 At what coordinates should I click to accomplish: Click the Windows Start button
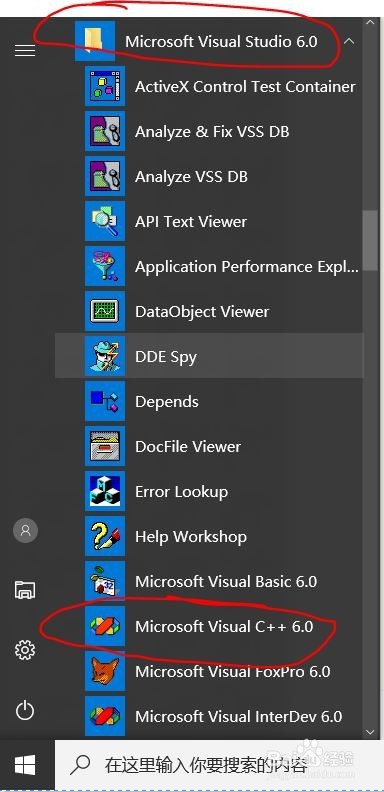coord(25,765)
